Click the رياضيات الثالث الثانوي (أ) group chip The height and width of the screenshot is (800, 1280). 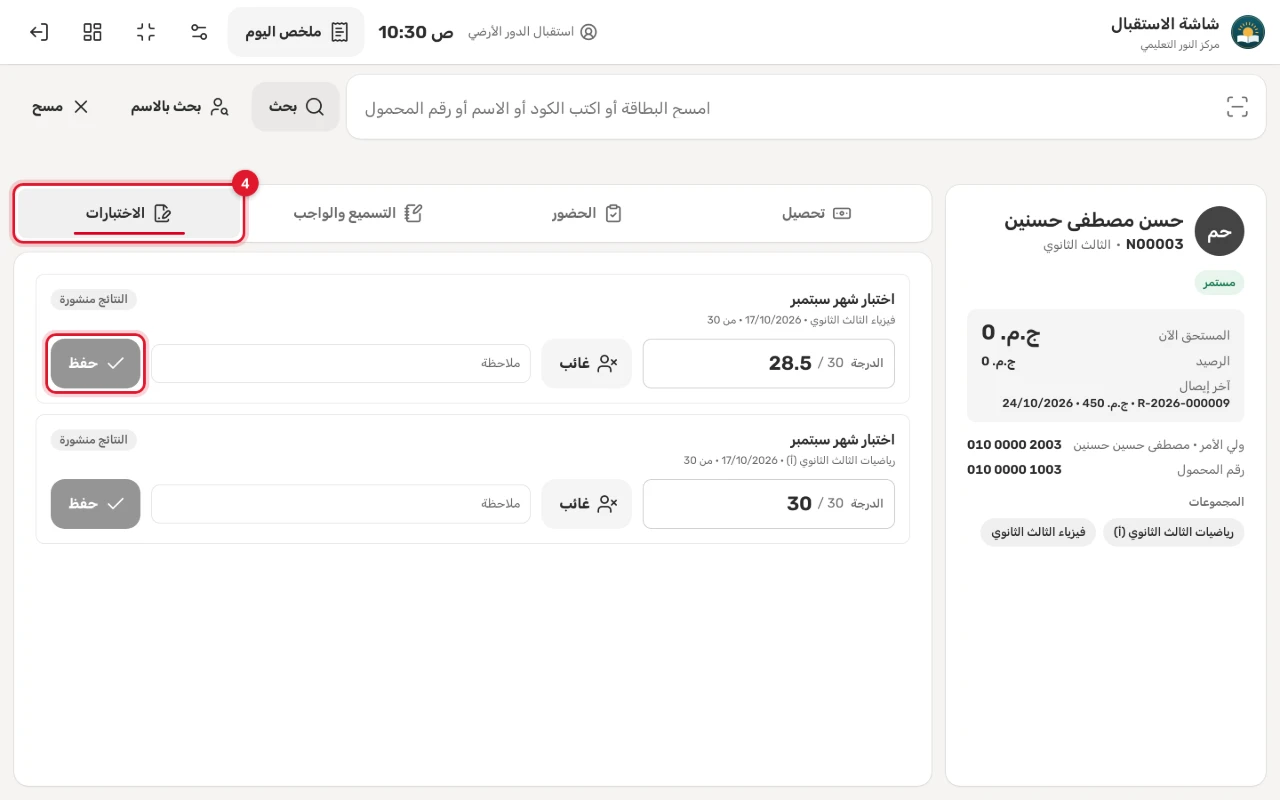pyautogui.click(x=1174, y=532)
